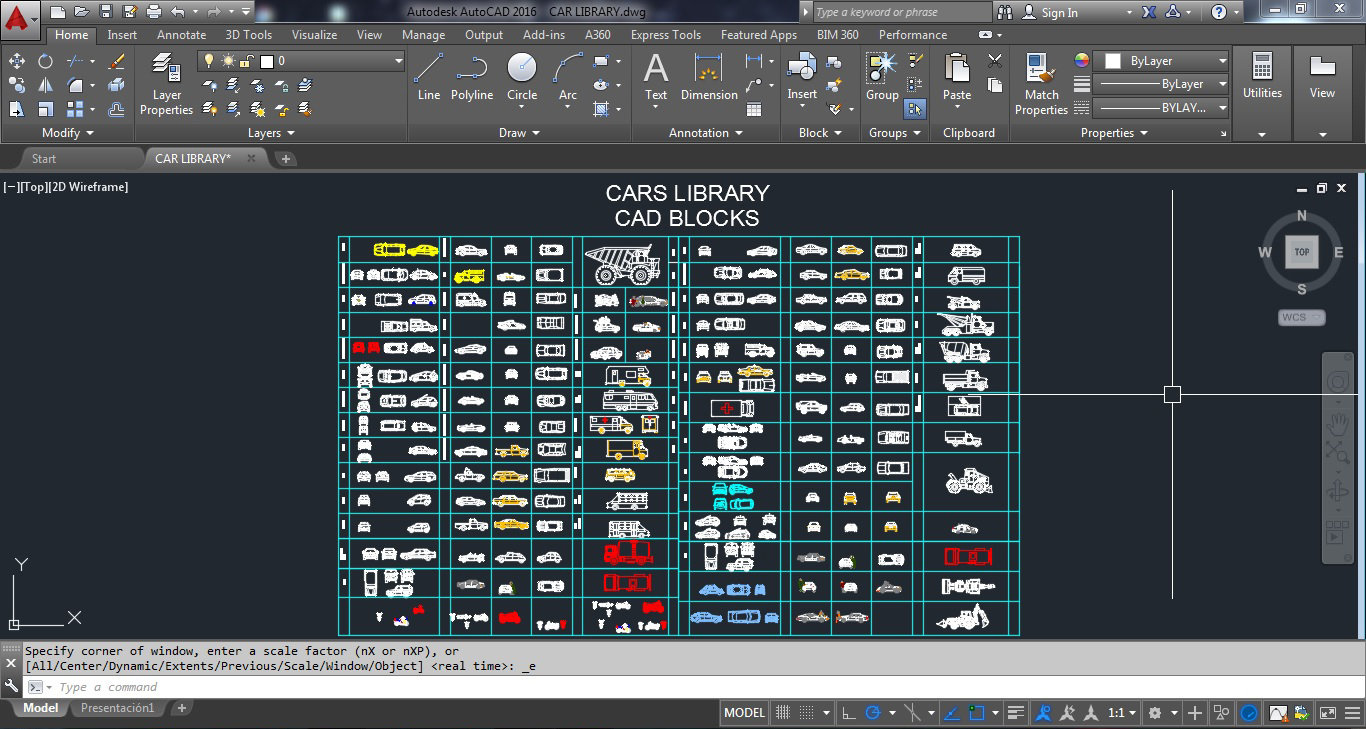Select the Dimension tool

point(708,75)
